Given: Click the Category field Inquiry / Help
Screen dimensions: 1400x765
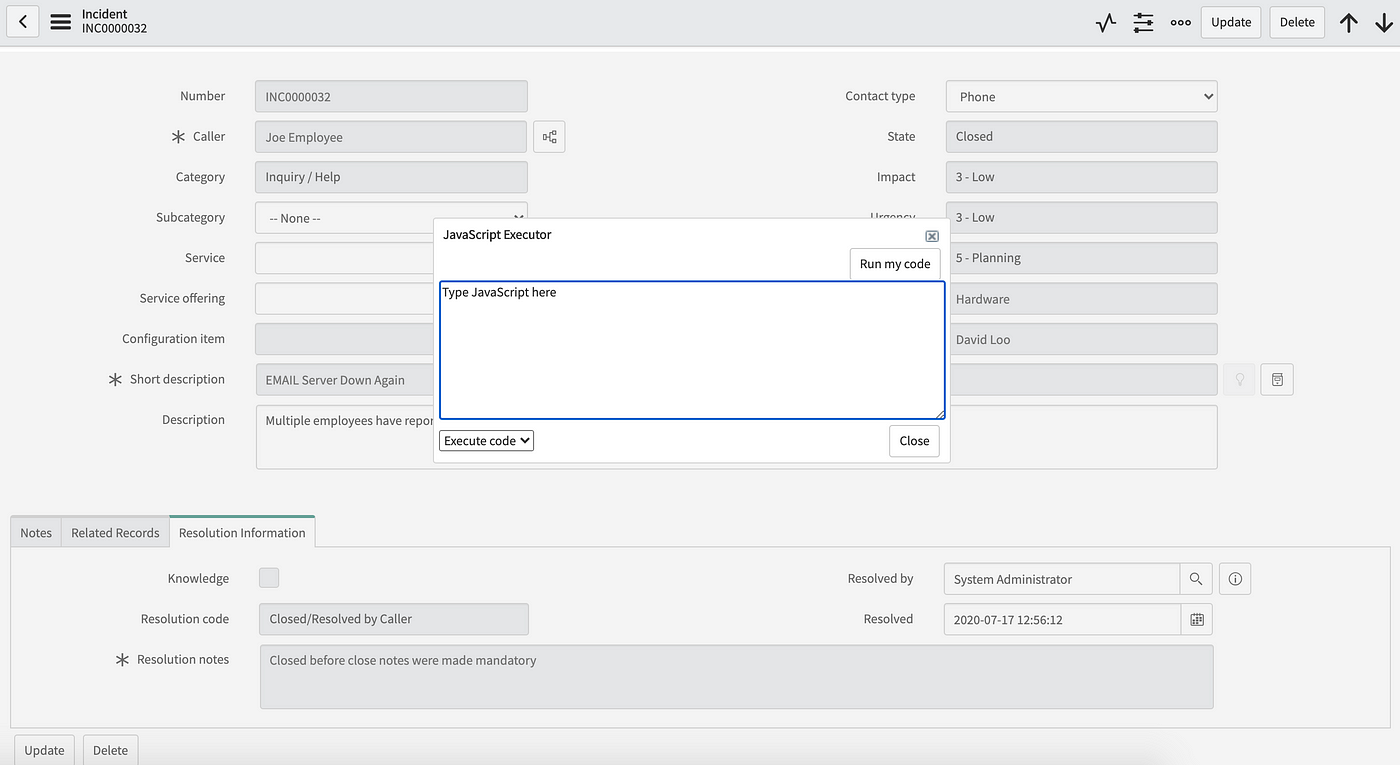Looking at the screenshot, I should 391,177.
